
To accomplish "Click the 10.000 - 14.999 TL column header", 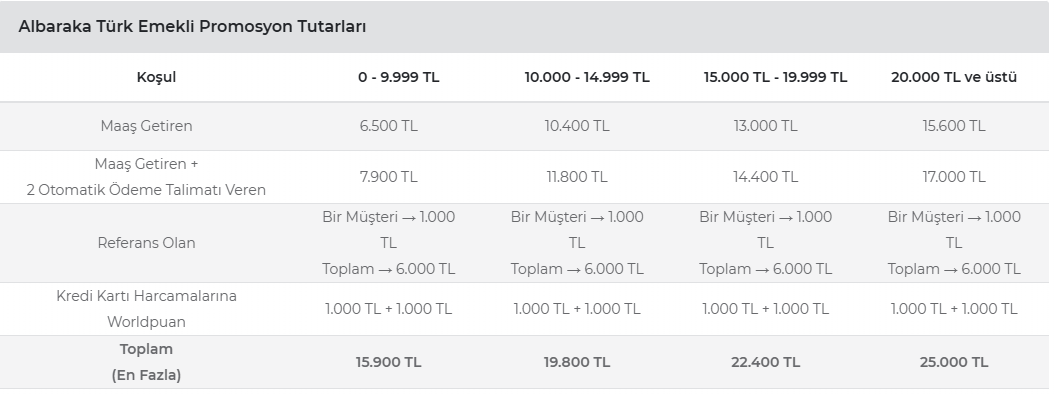I will point(587,77).
